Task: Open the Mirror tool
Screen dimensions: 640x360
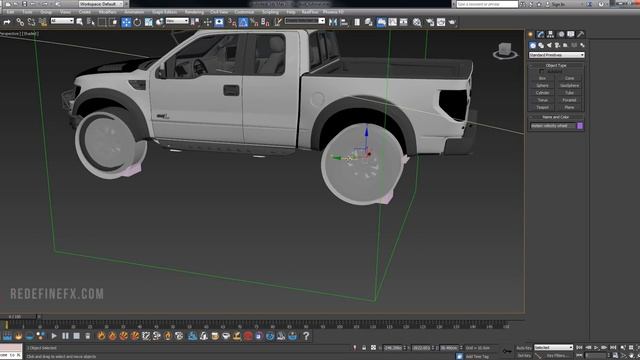Action: point(333,22)
